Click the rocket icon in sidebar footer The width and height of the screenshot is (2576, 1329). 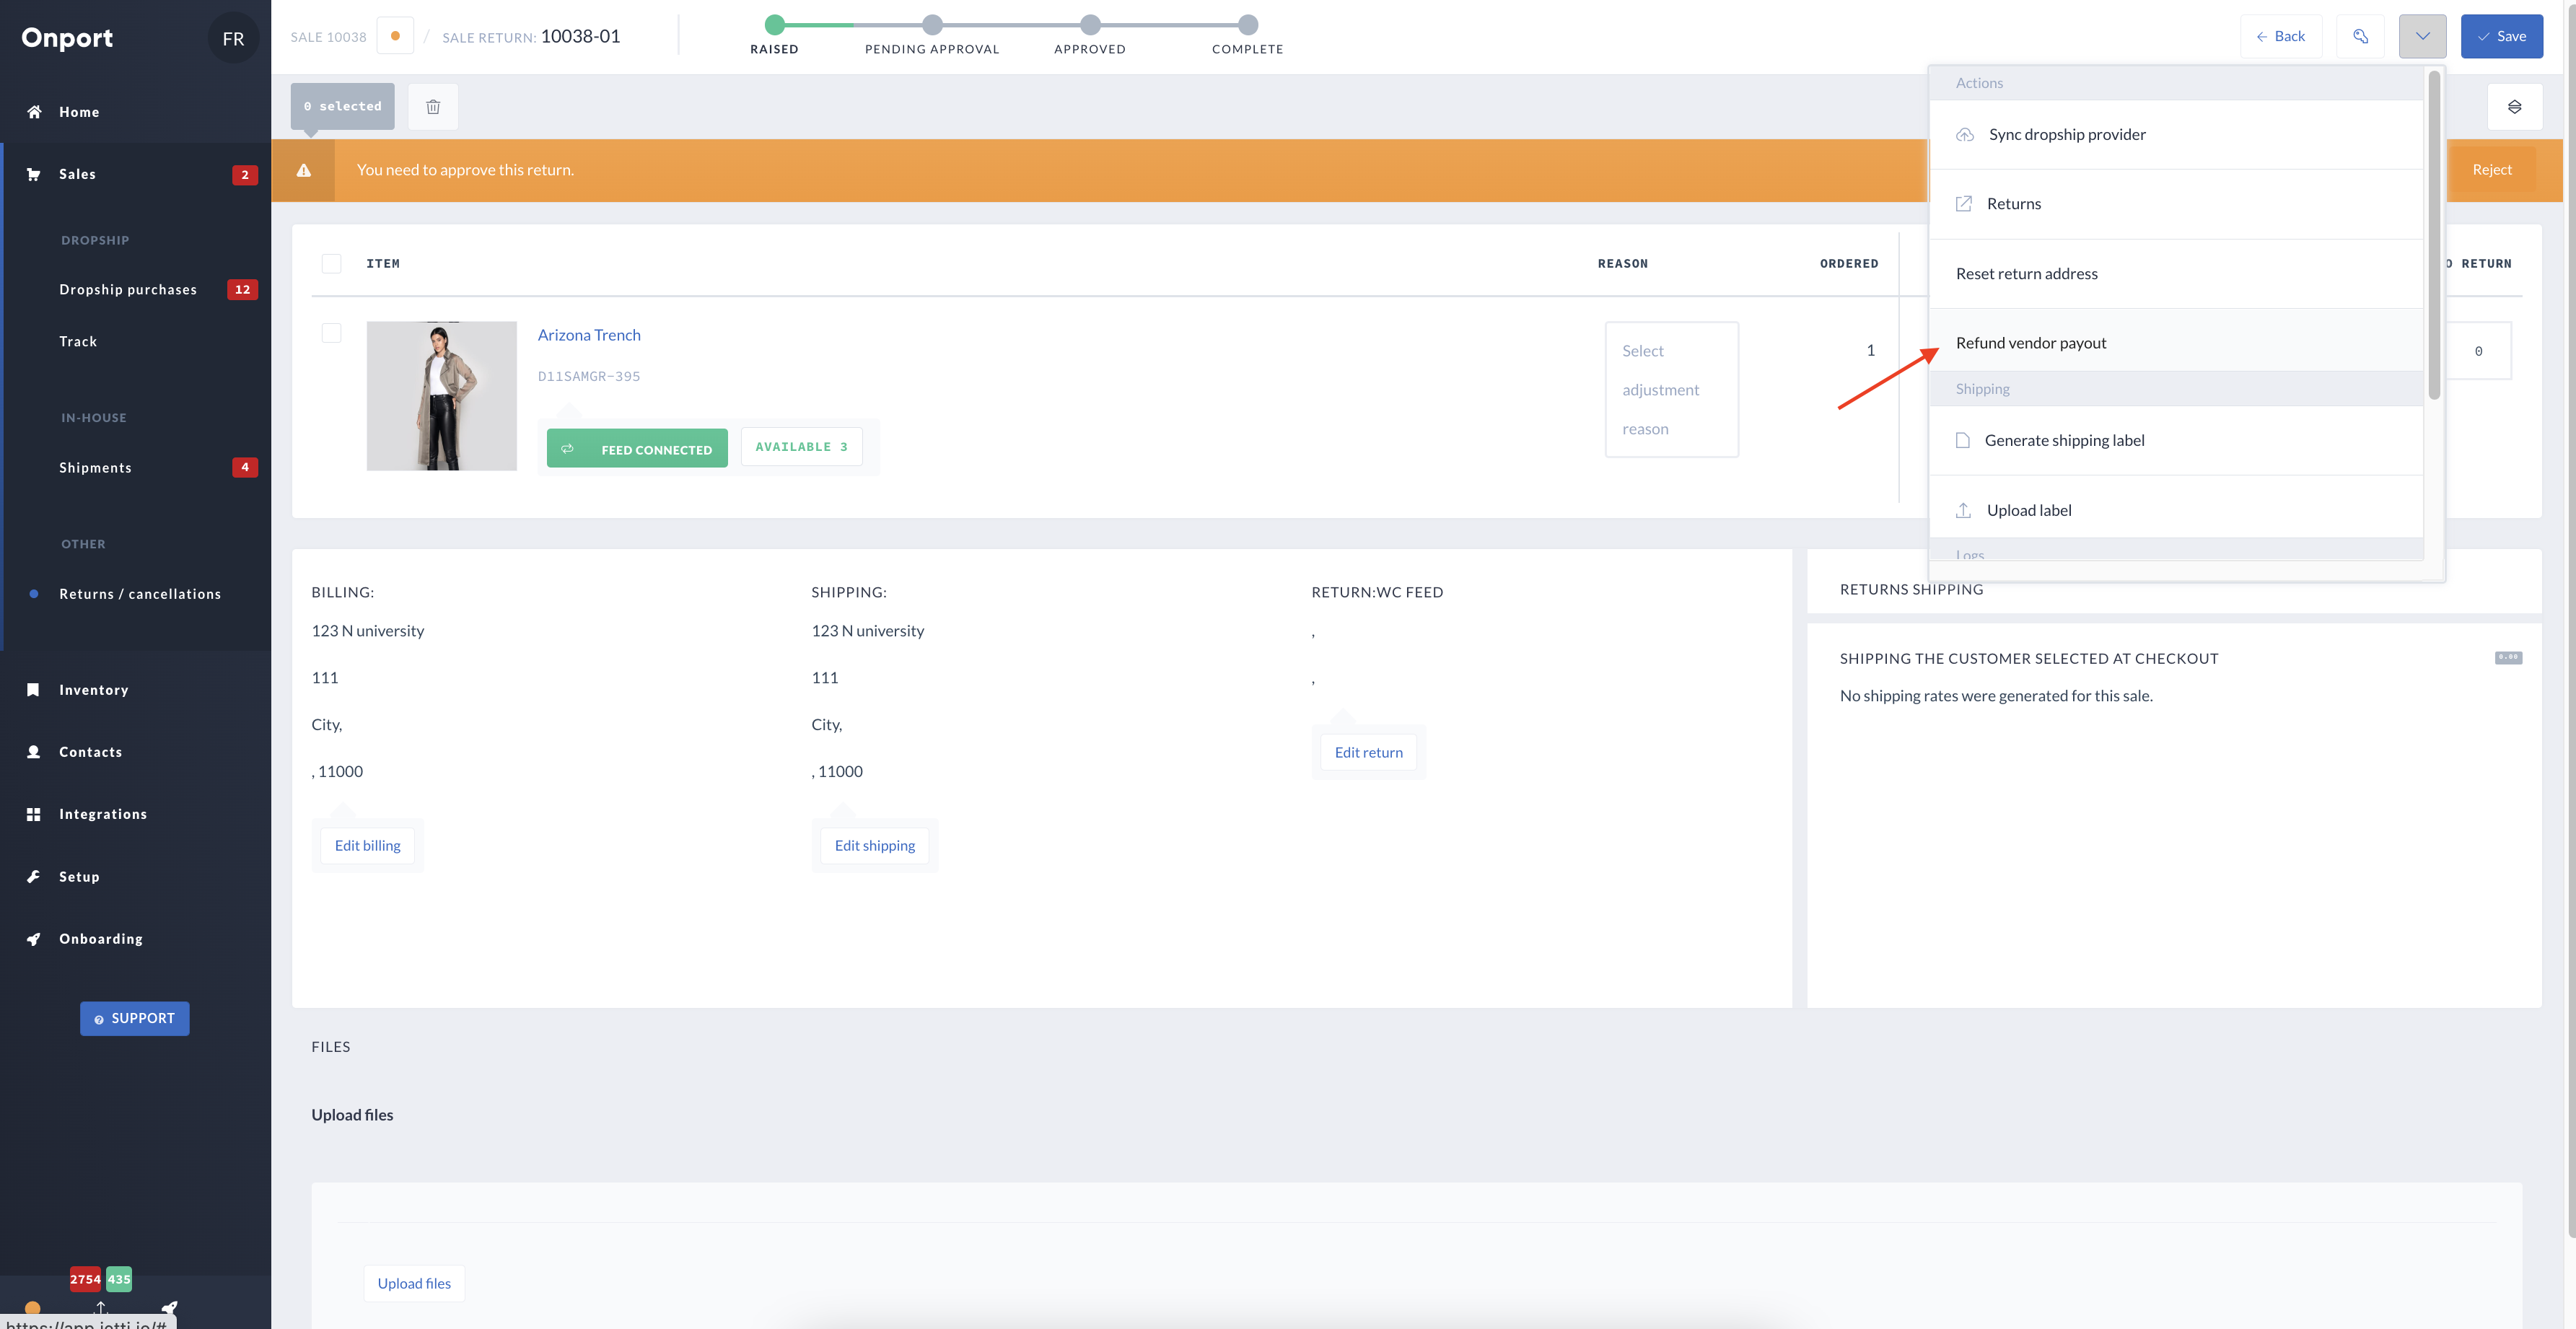click(x=170, y=1308)
